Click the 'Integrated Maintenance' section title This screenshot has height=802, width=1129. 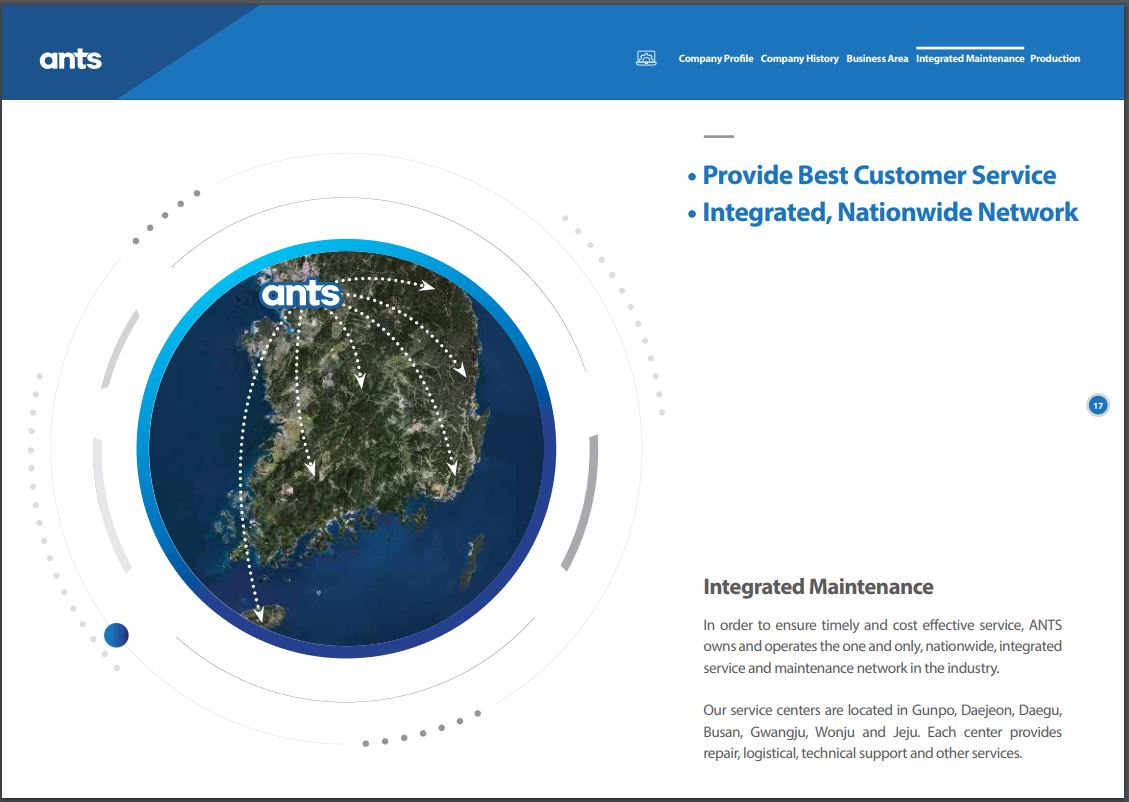click(818, 587)
